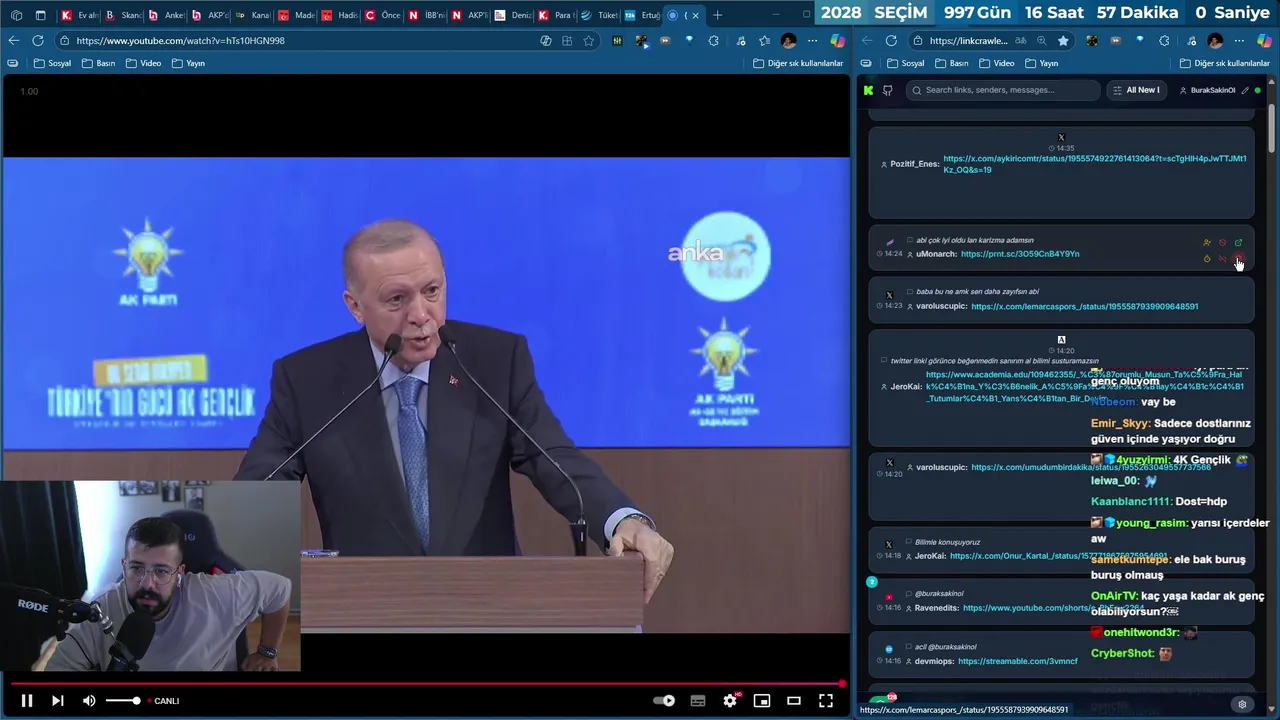
Task: Open the 'All New' filter dropdown
Action: coord(1137,90)
